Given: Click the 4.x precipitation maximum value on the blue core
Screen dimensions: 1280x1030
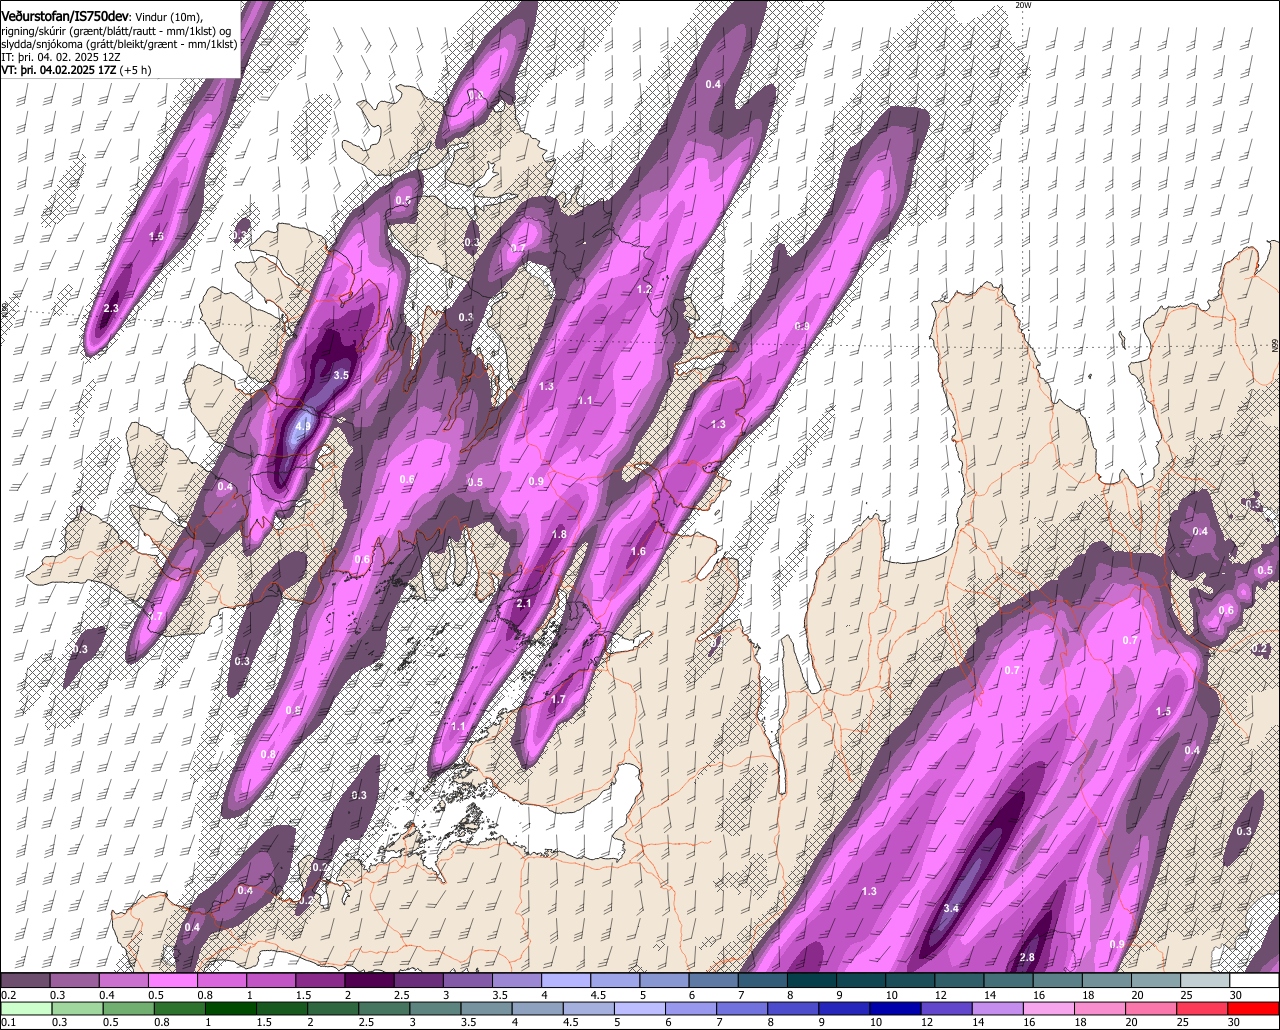Looking at the screenshot, I should [x=302, y=425].
